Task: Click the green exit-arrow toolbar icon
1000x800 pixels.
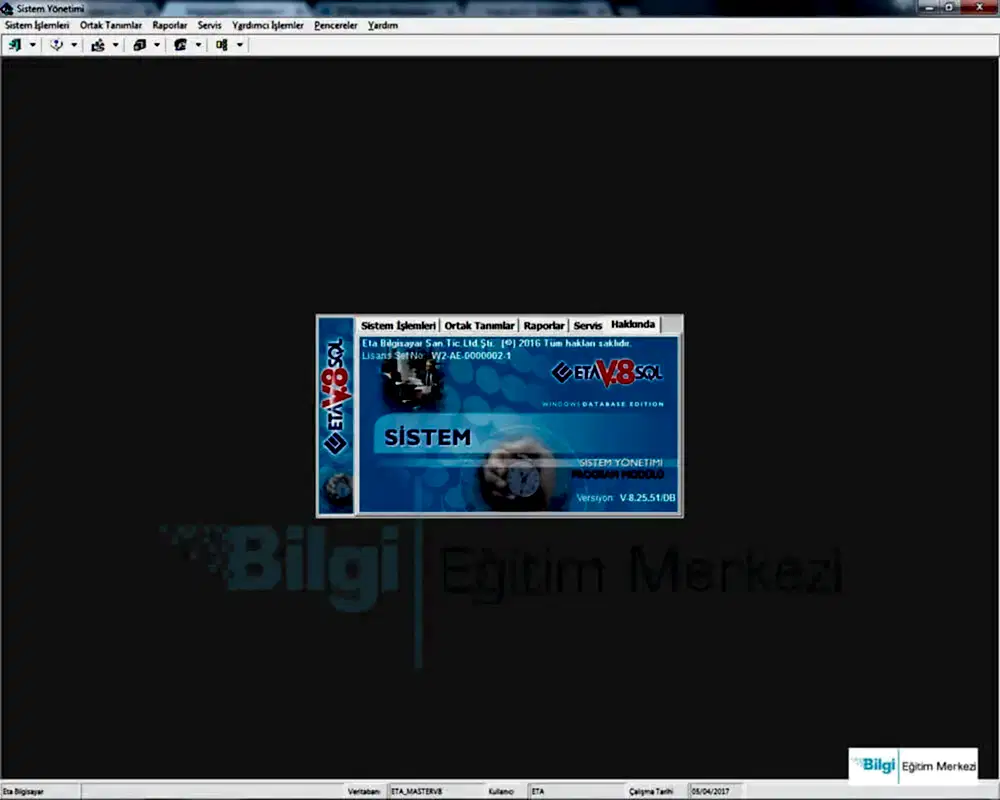Action: tap(17, 45)
